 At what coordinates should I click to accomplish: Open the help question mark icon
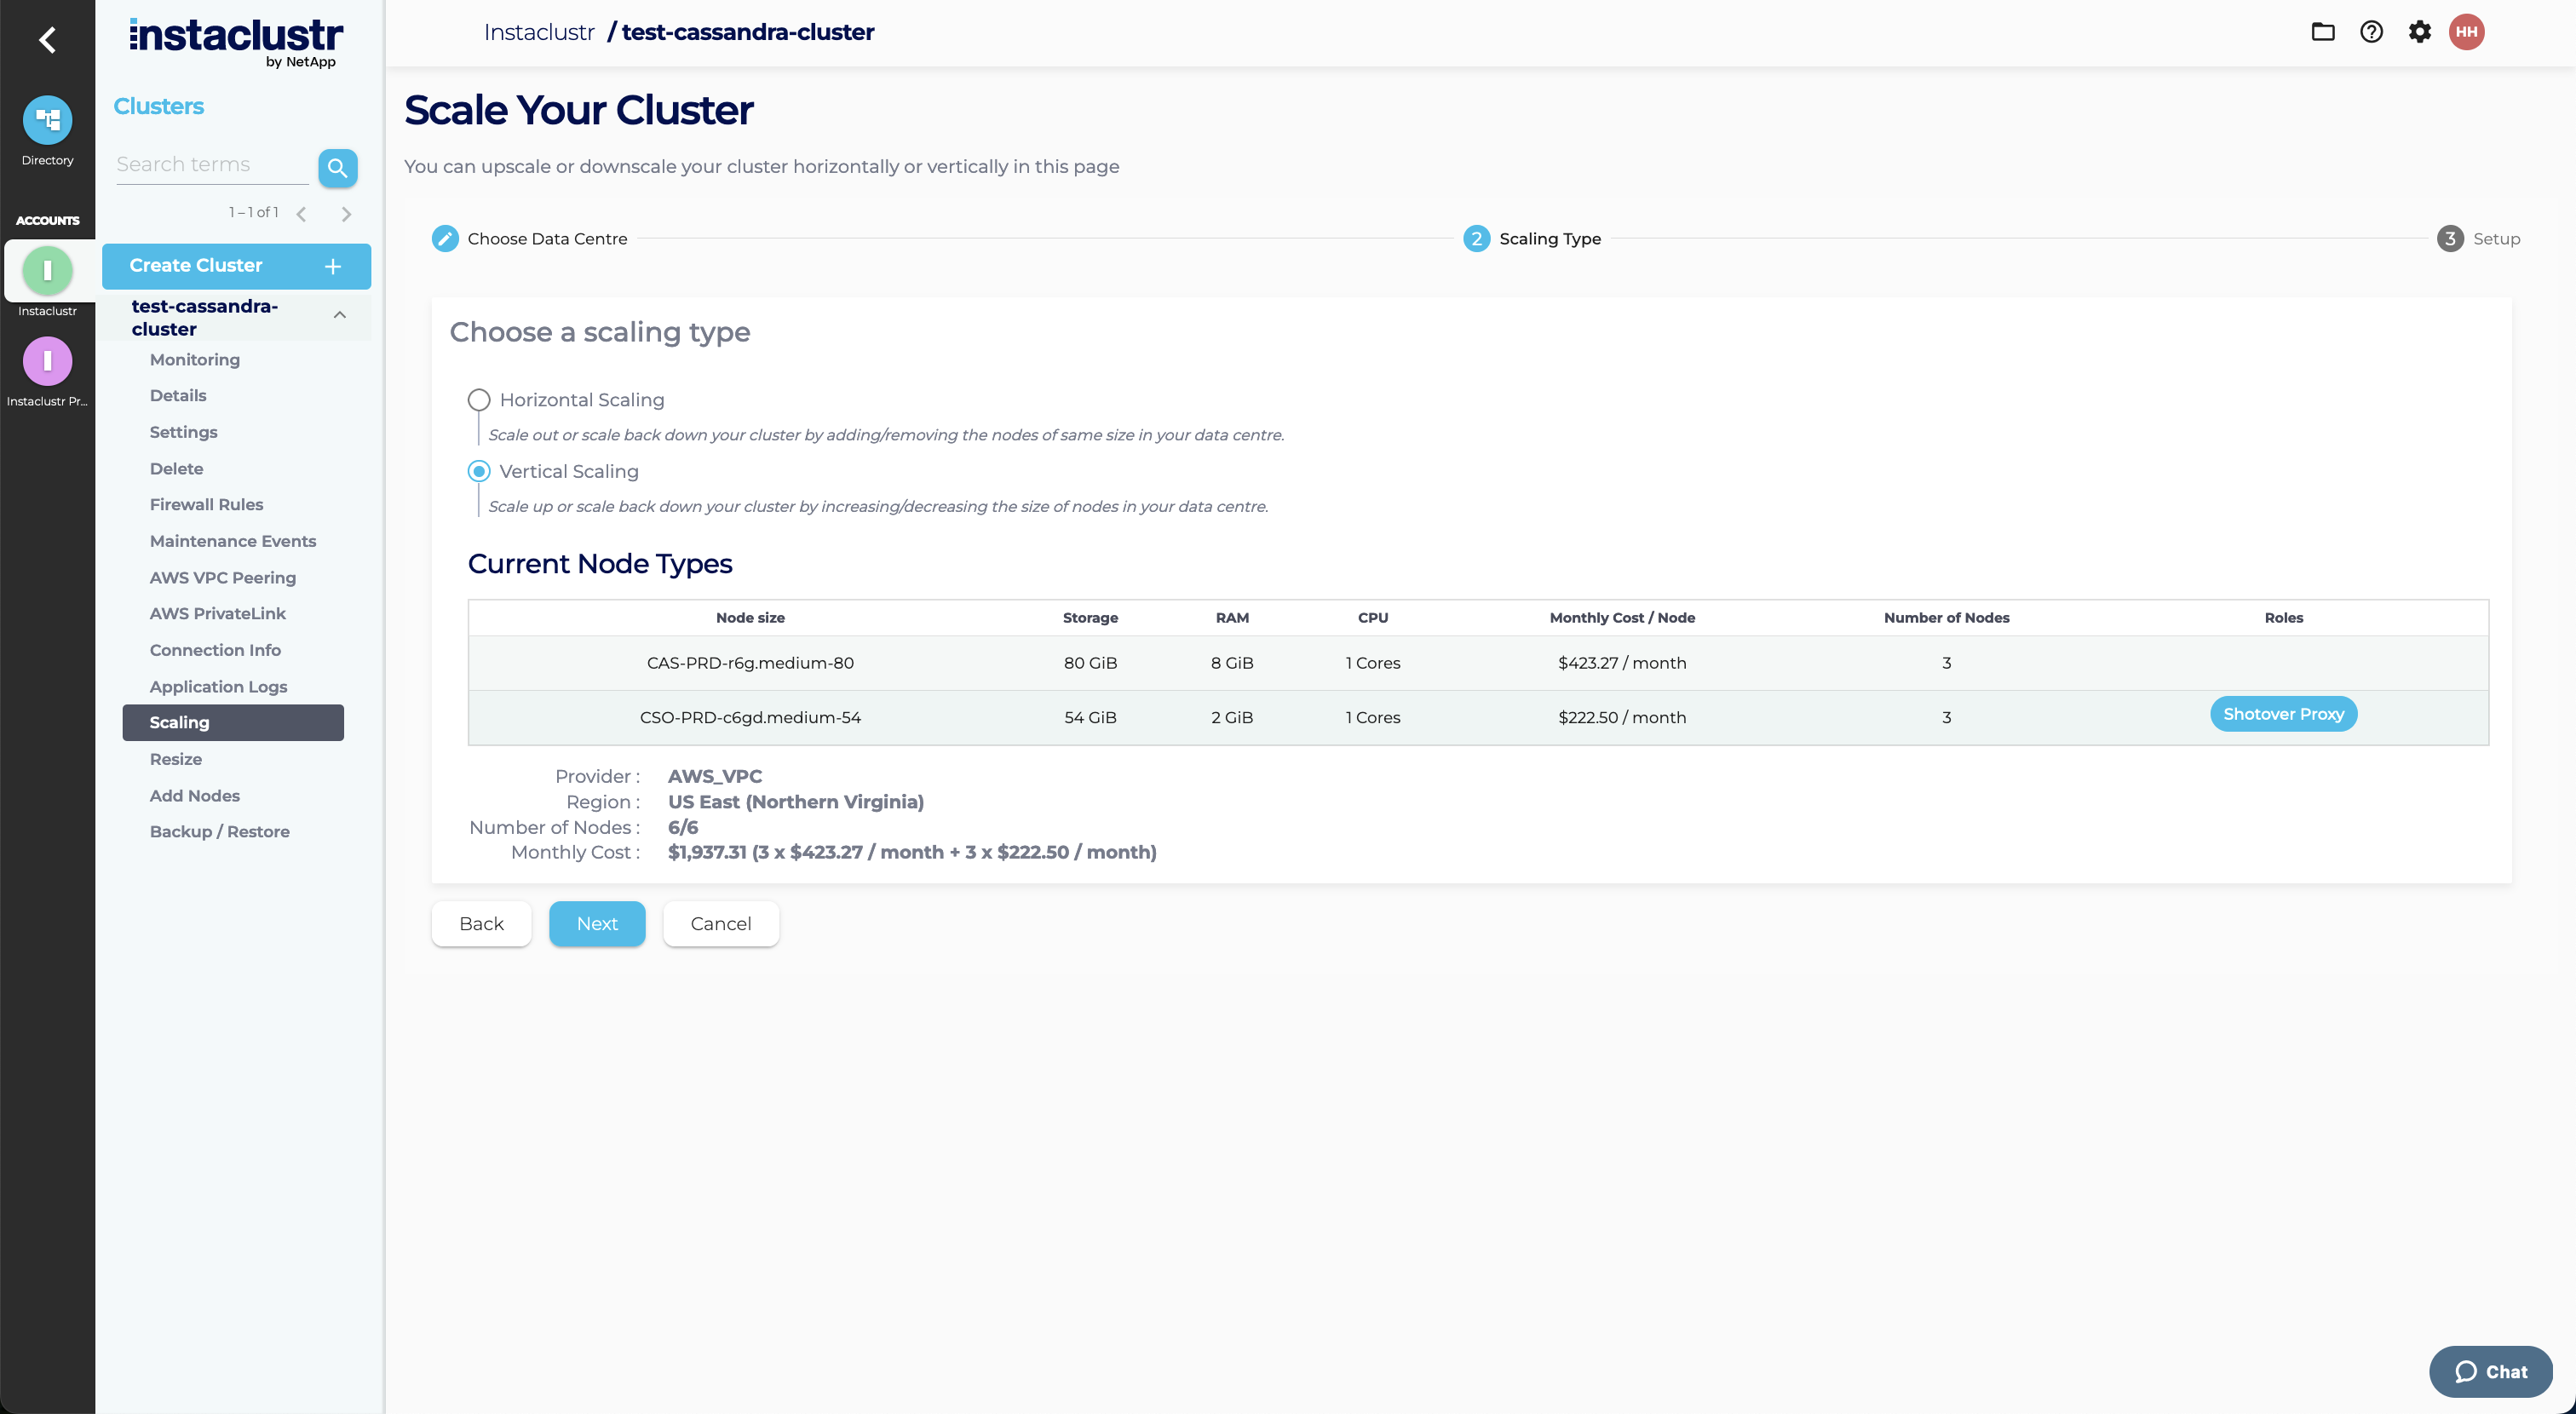point(2370,32)
